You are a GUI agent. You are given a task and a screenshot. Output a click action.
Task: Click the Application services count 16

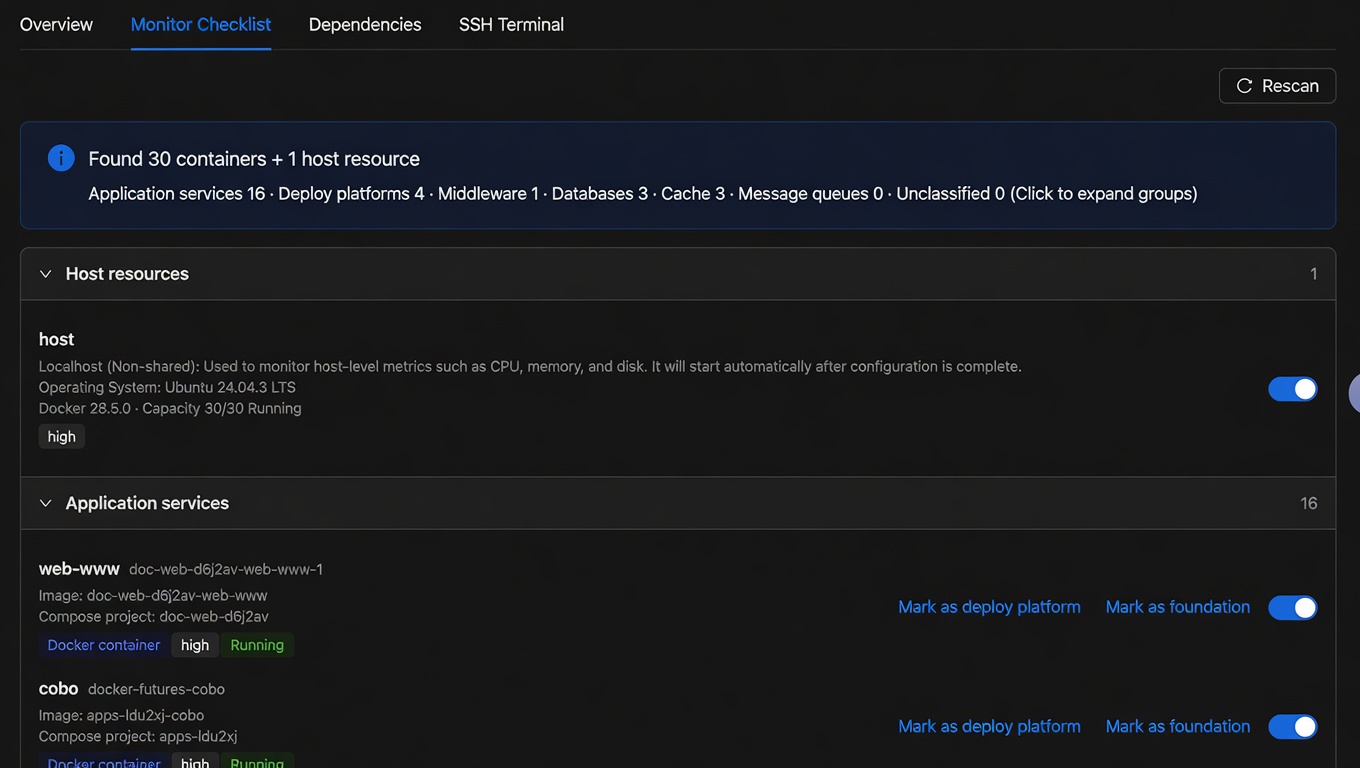(1309, 504)
